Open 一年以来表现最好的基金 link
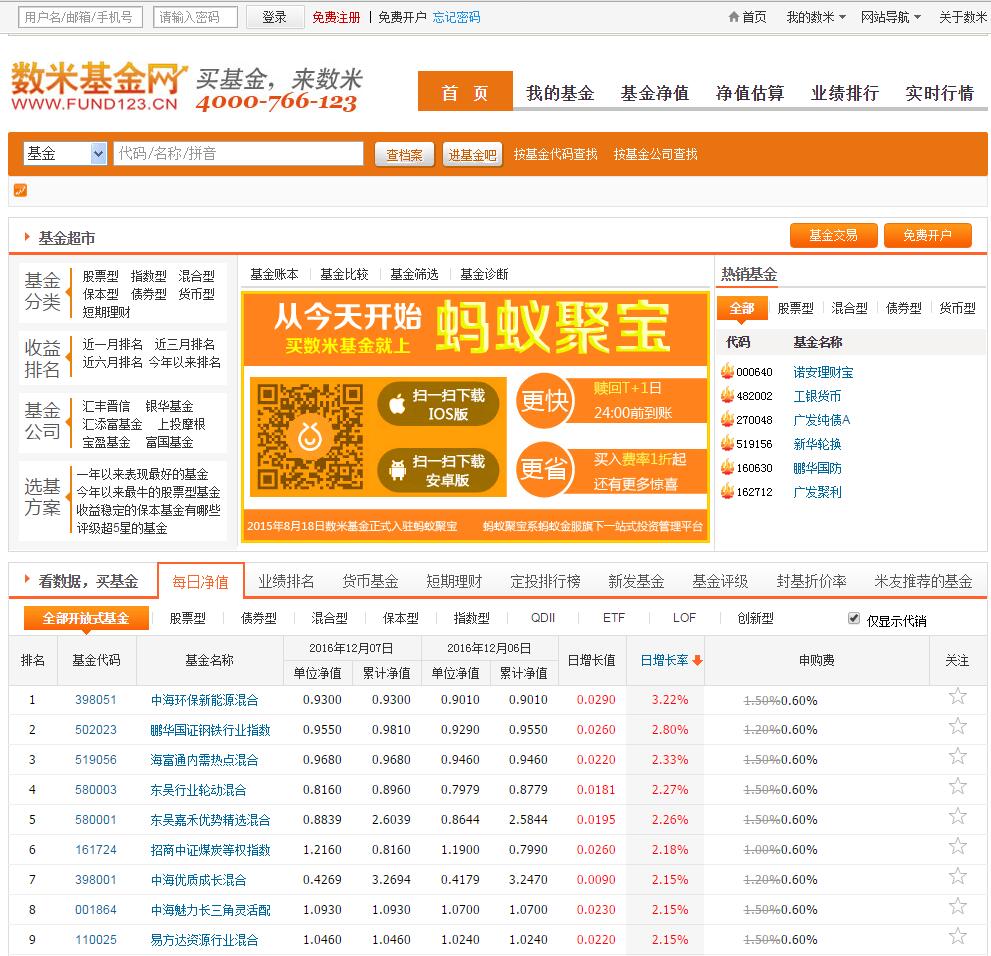Viewport: 991px width, 956px height. pos(143,474)
